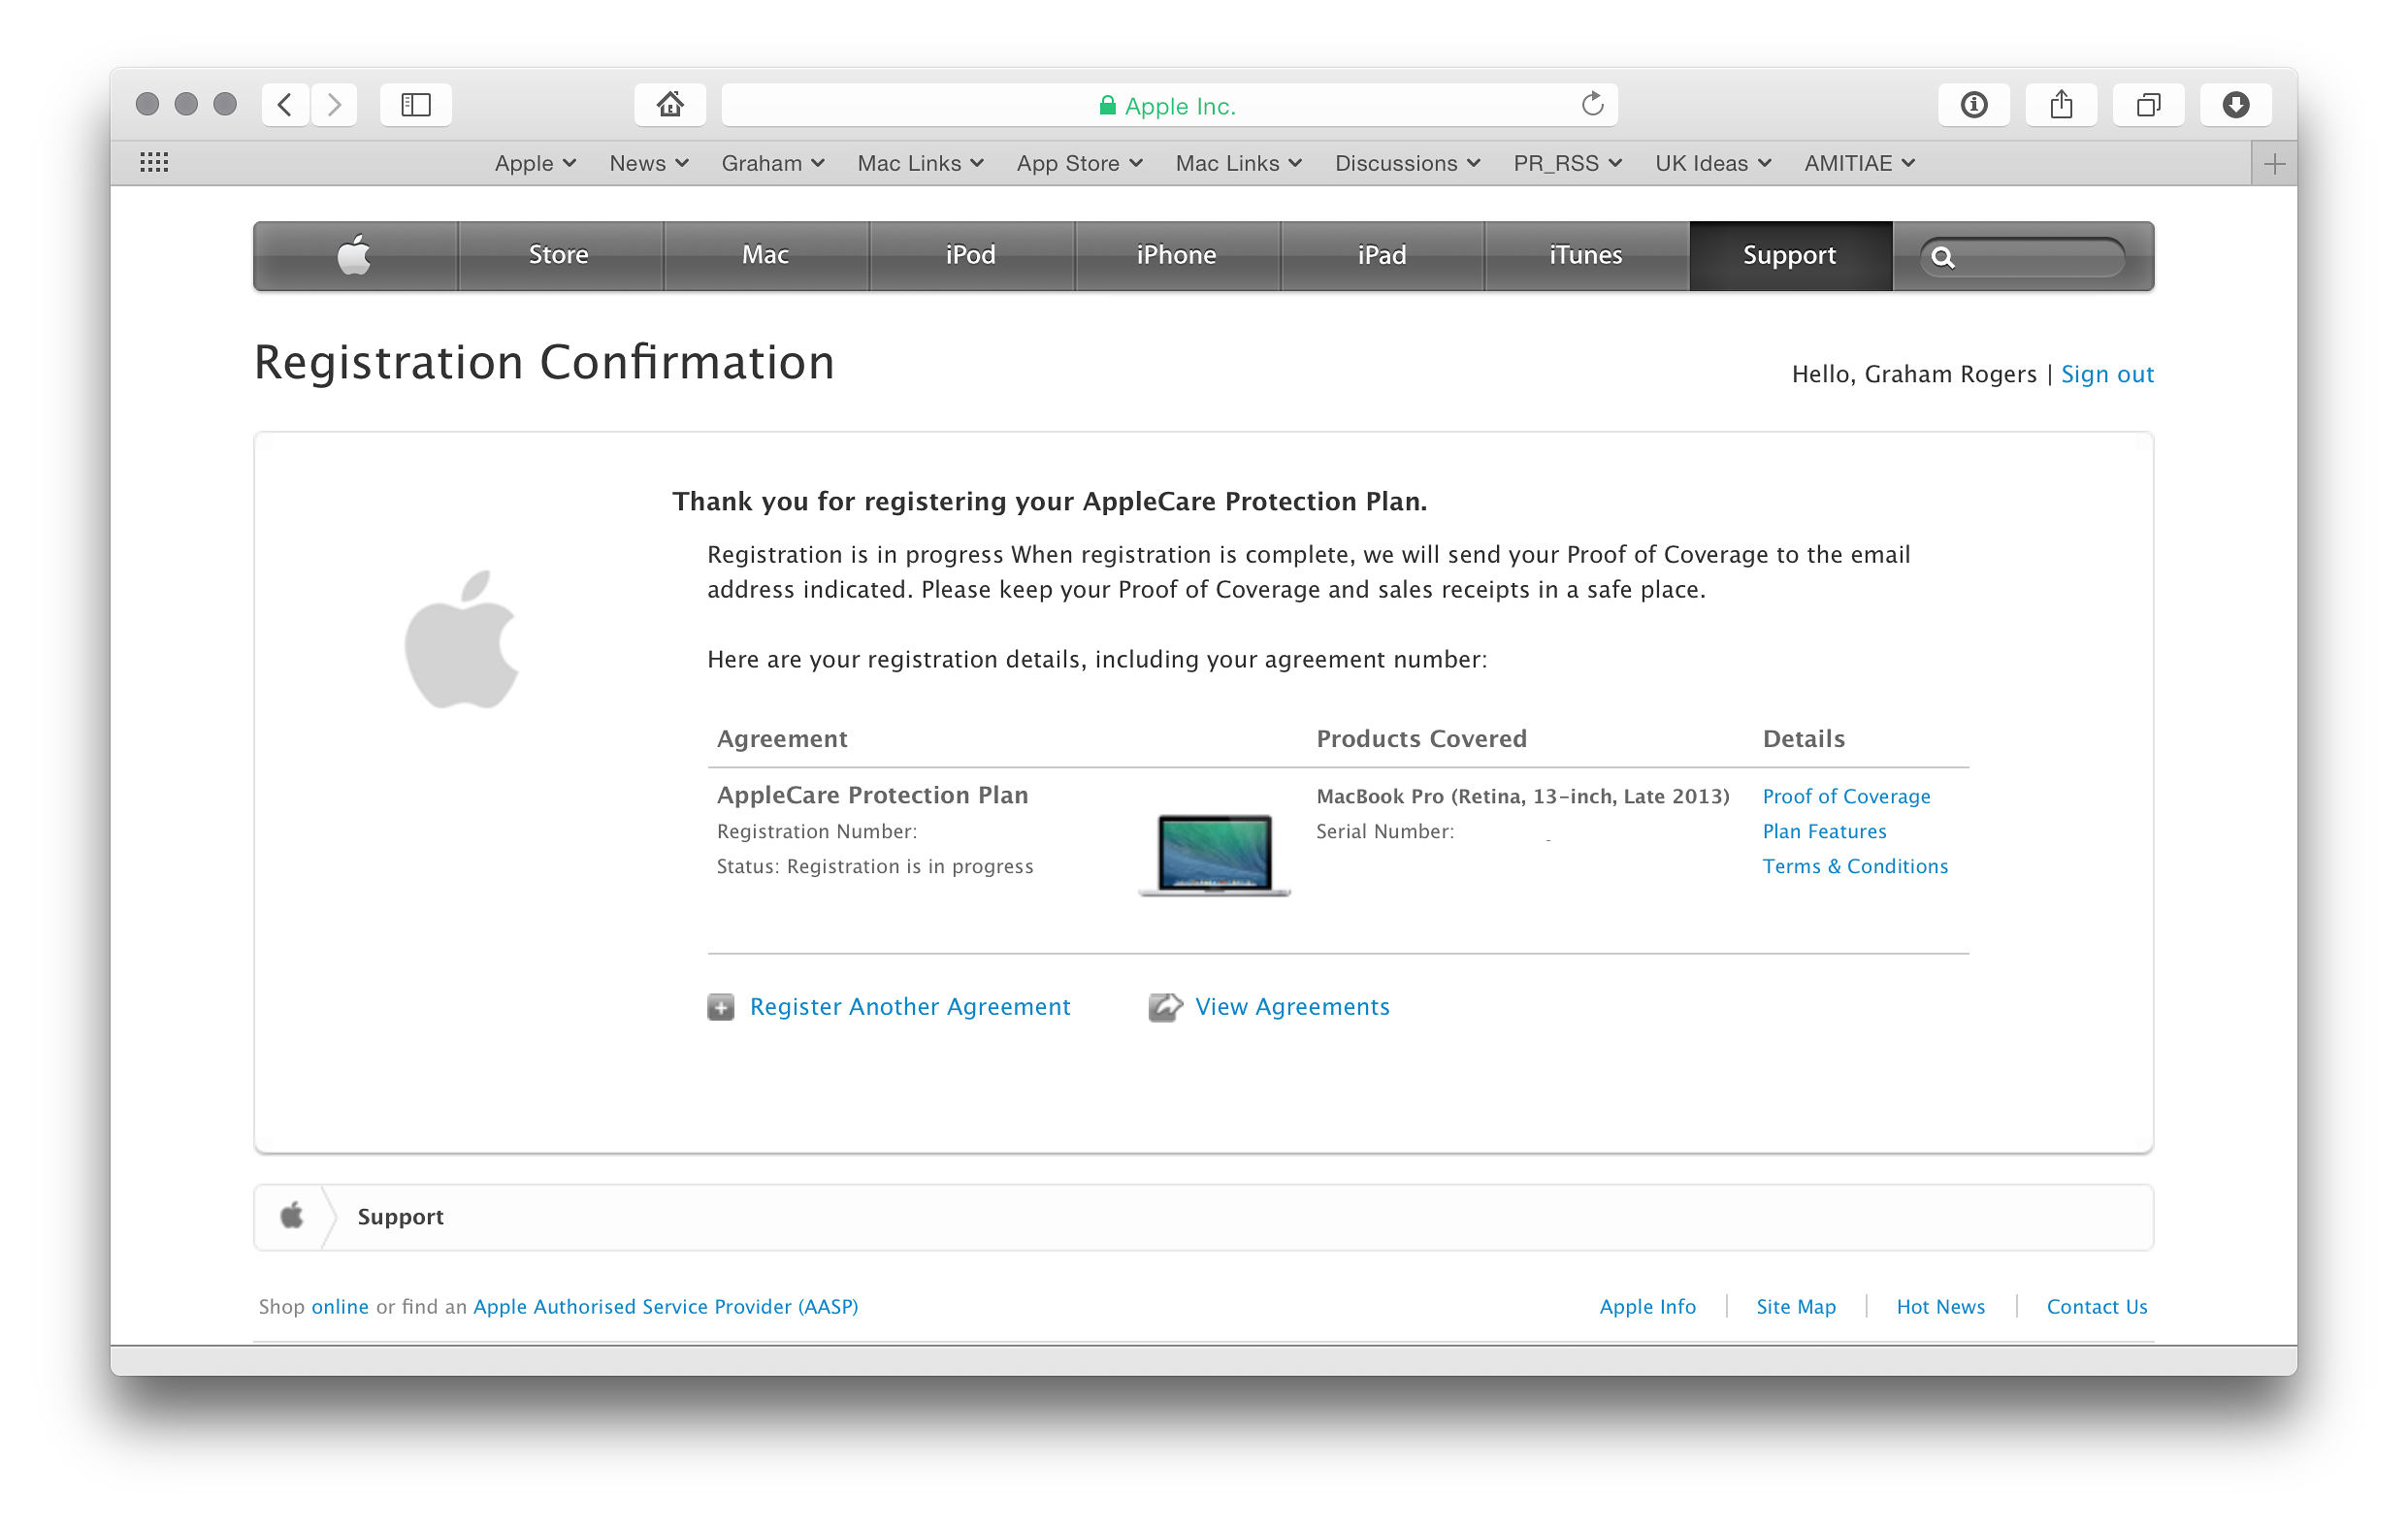Open the Share sheet icon
Image resolution: width=2408 pixels, height=1529 pixels.
2061,104
